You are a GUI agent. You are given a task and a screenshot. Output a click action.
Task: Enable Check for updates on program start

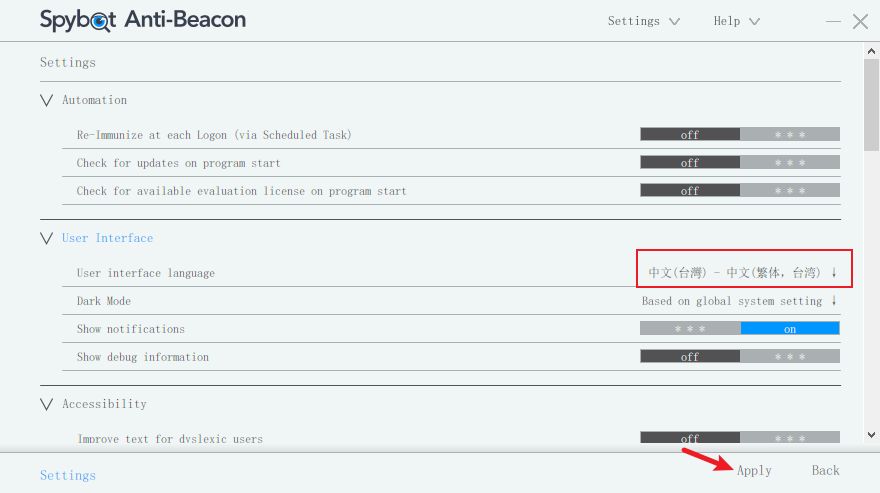point(739,162)
